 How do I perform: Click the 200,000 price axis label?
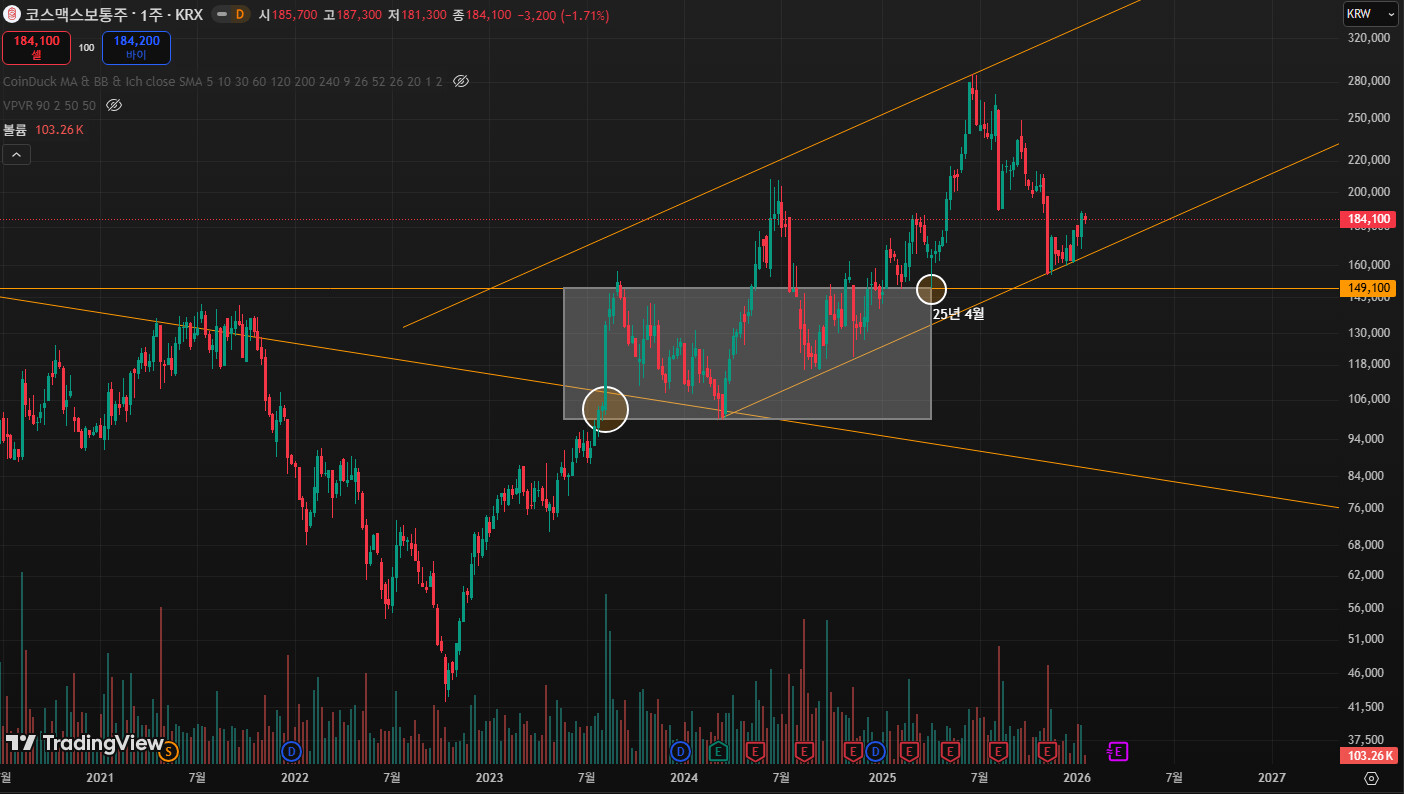pyautogui.click(x=1369, y=192)
